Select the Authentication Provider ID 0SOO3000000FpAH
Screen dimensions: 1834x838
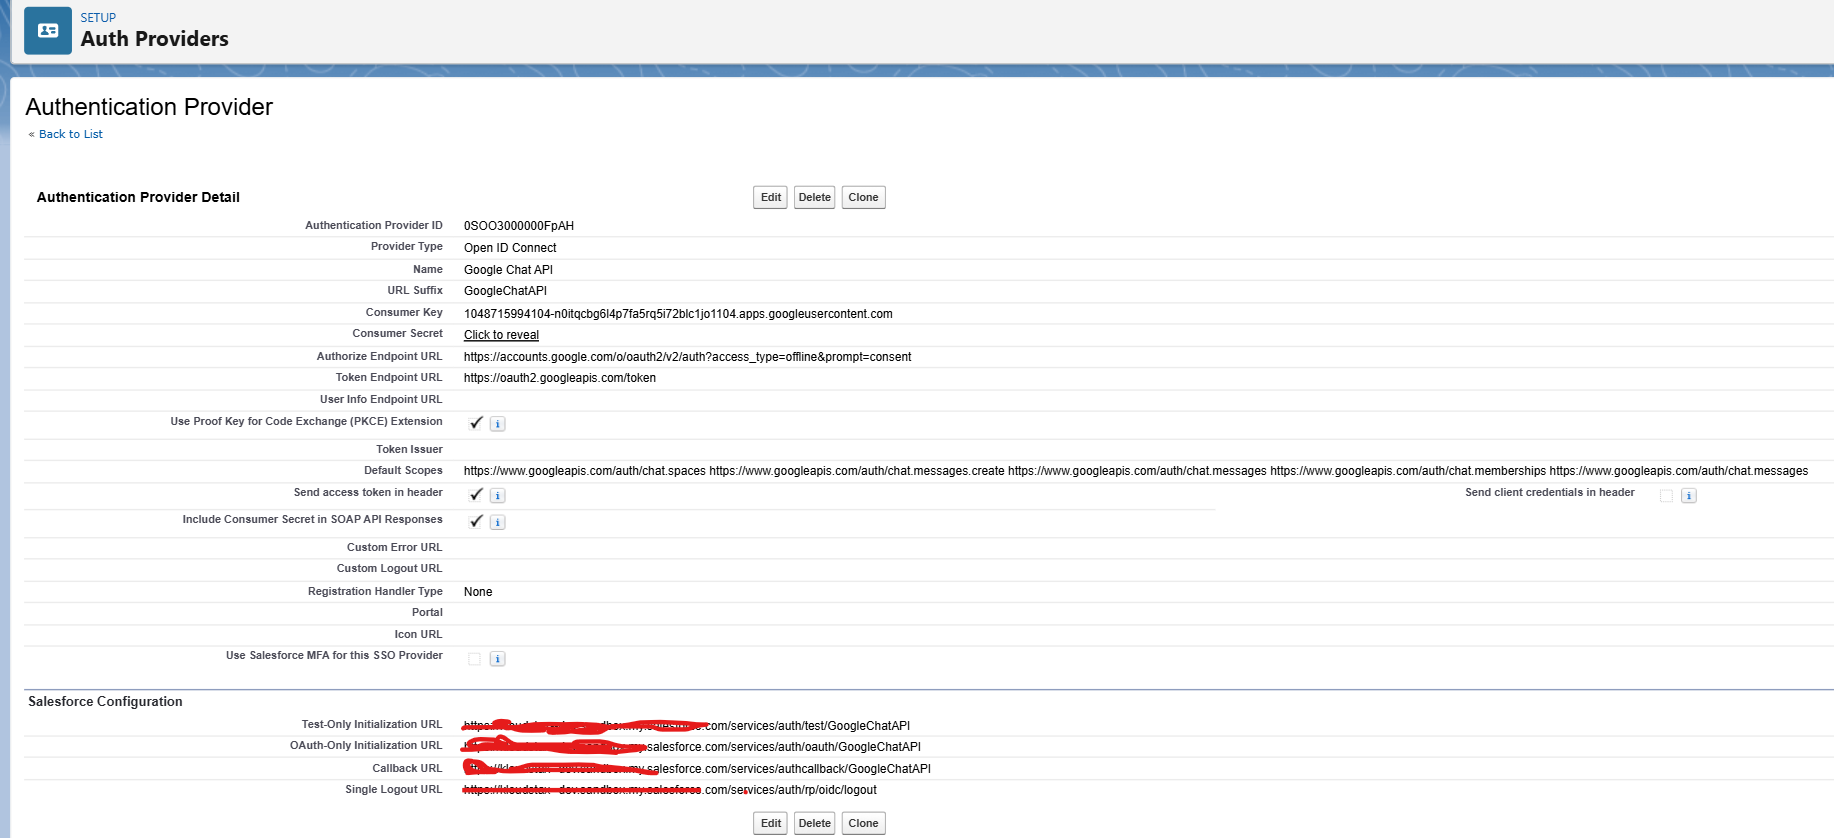click(519, 226)
